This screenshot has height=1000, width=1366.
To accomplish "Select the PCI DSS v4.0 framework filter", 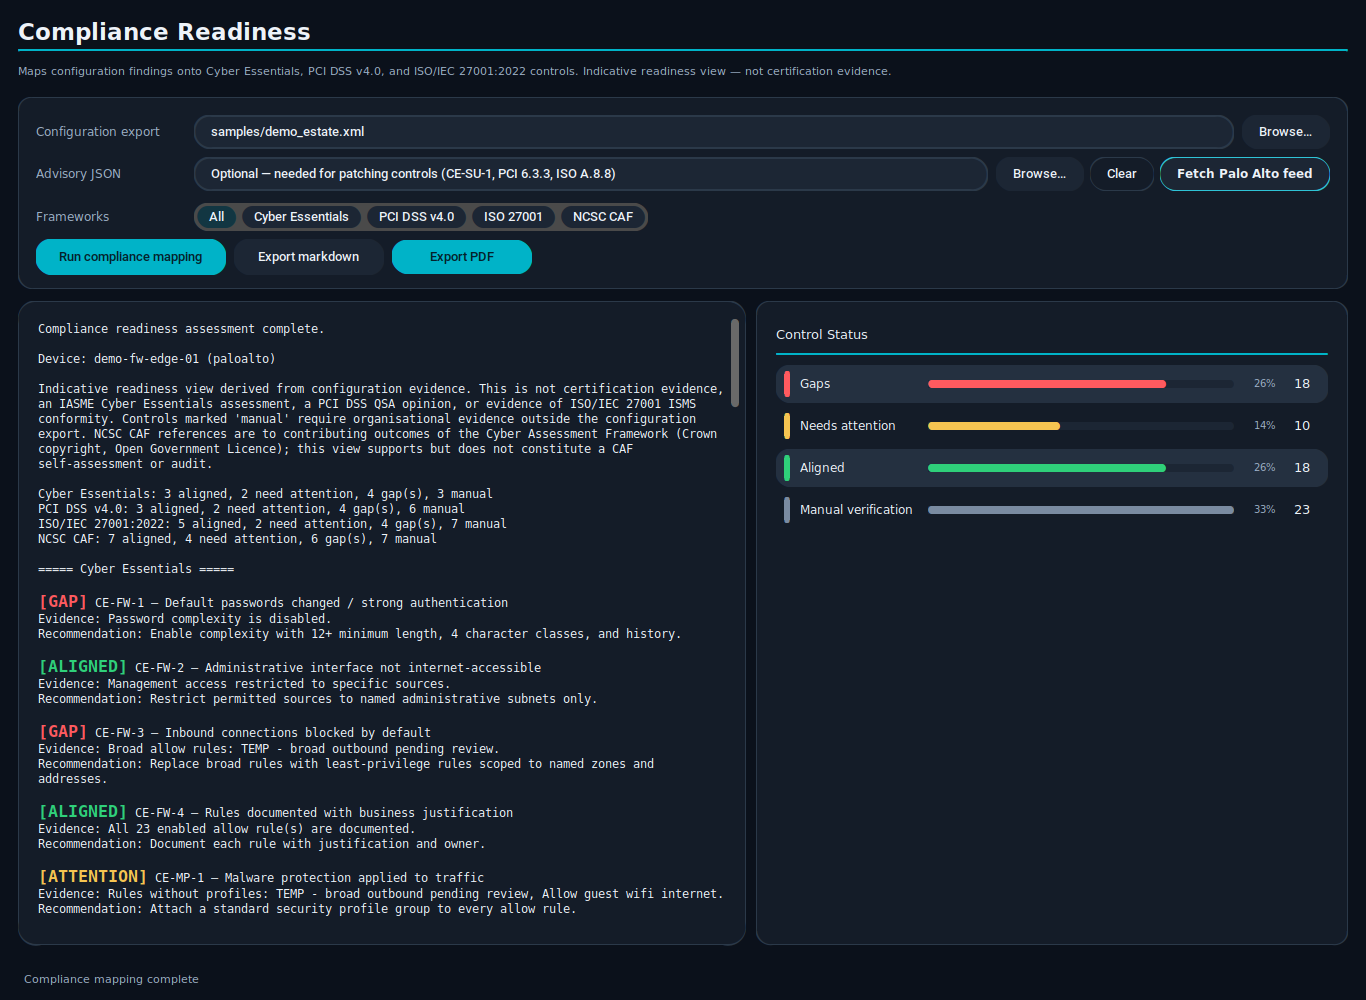I will coord(416,217).
